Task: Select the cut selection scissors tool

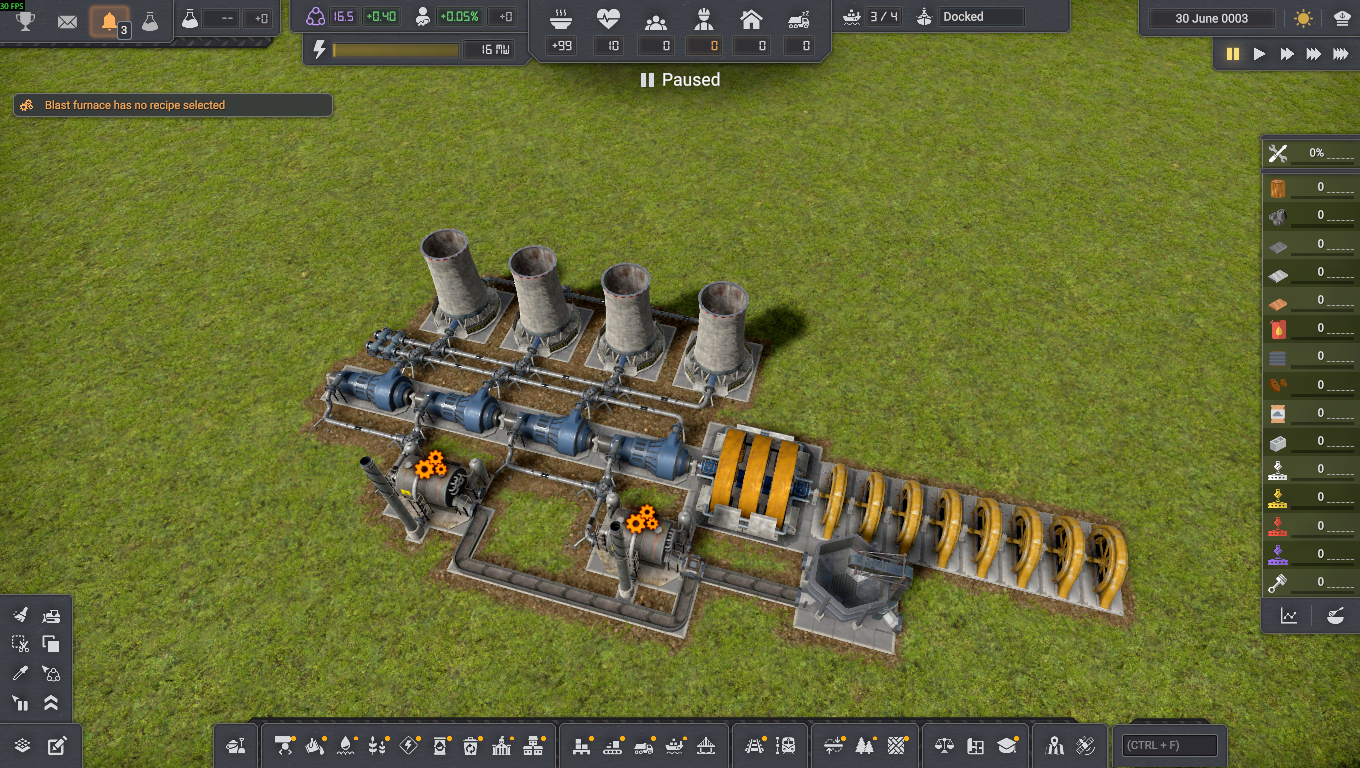Action: coord(21,645)
